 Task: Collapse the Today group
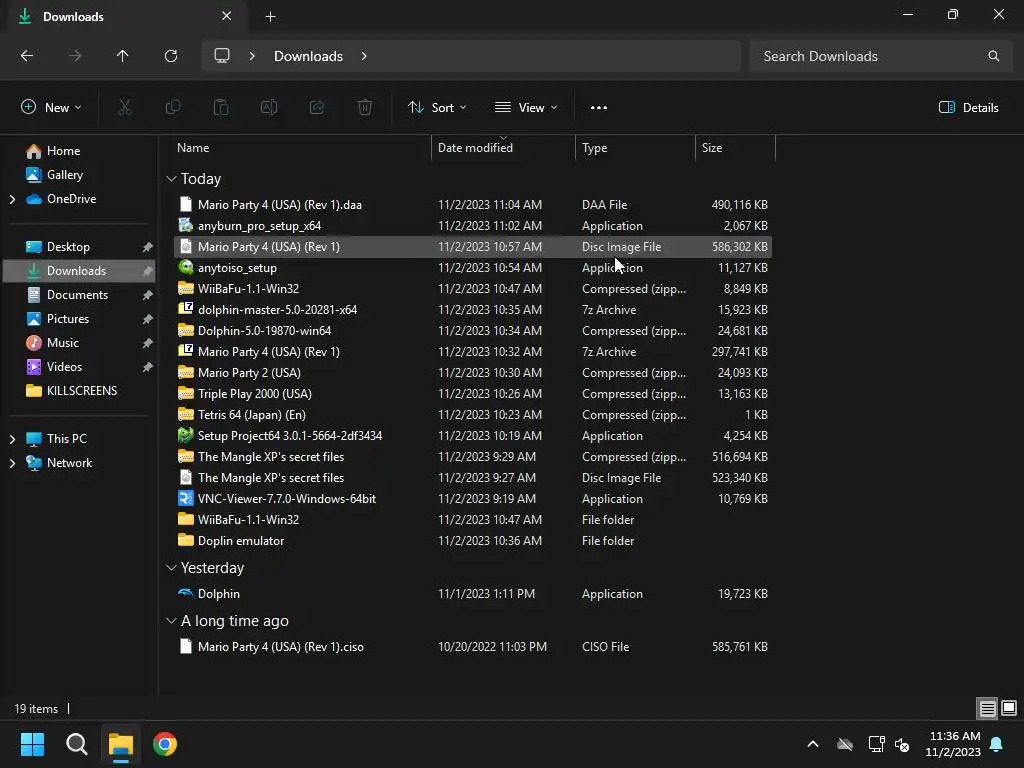coord(171,179)
